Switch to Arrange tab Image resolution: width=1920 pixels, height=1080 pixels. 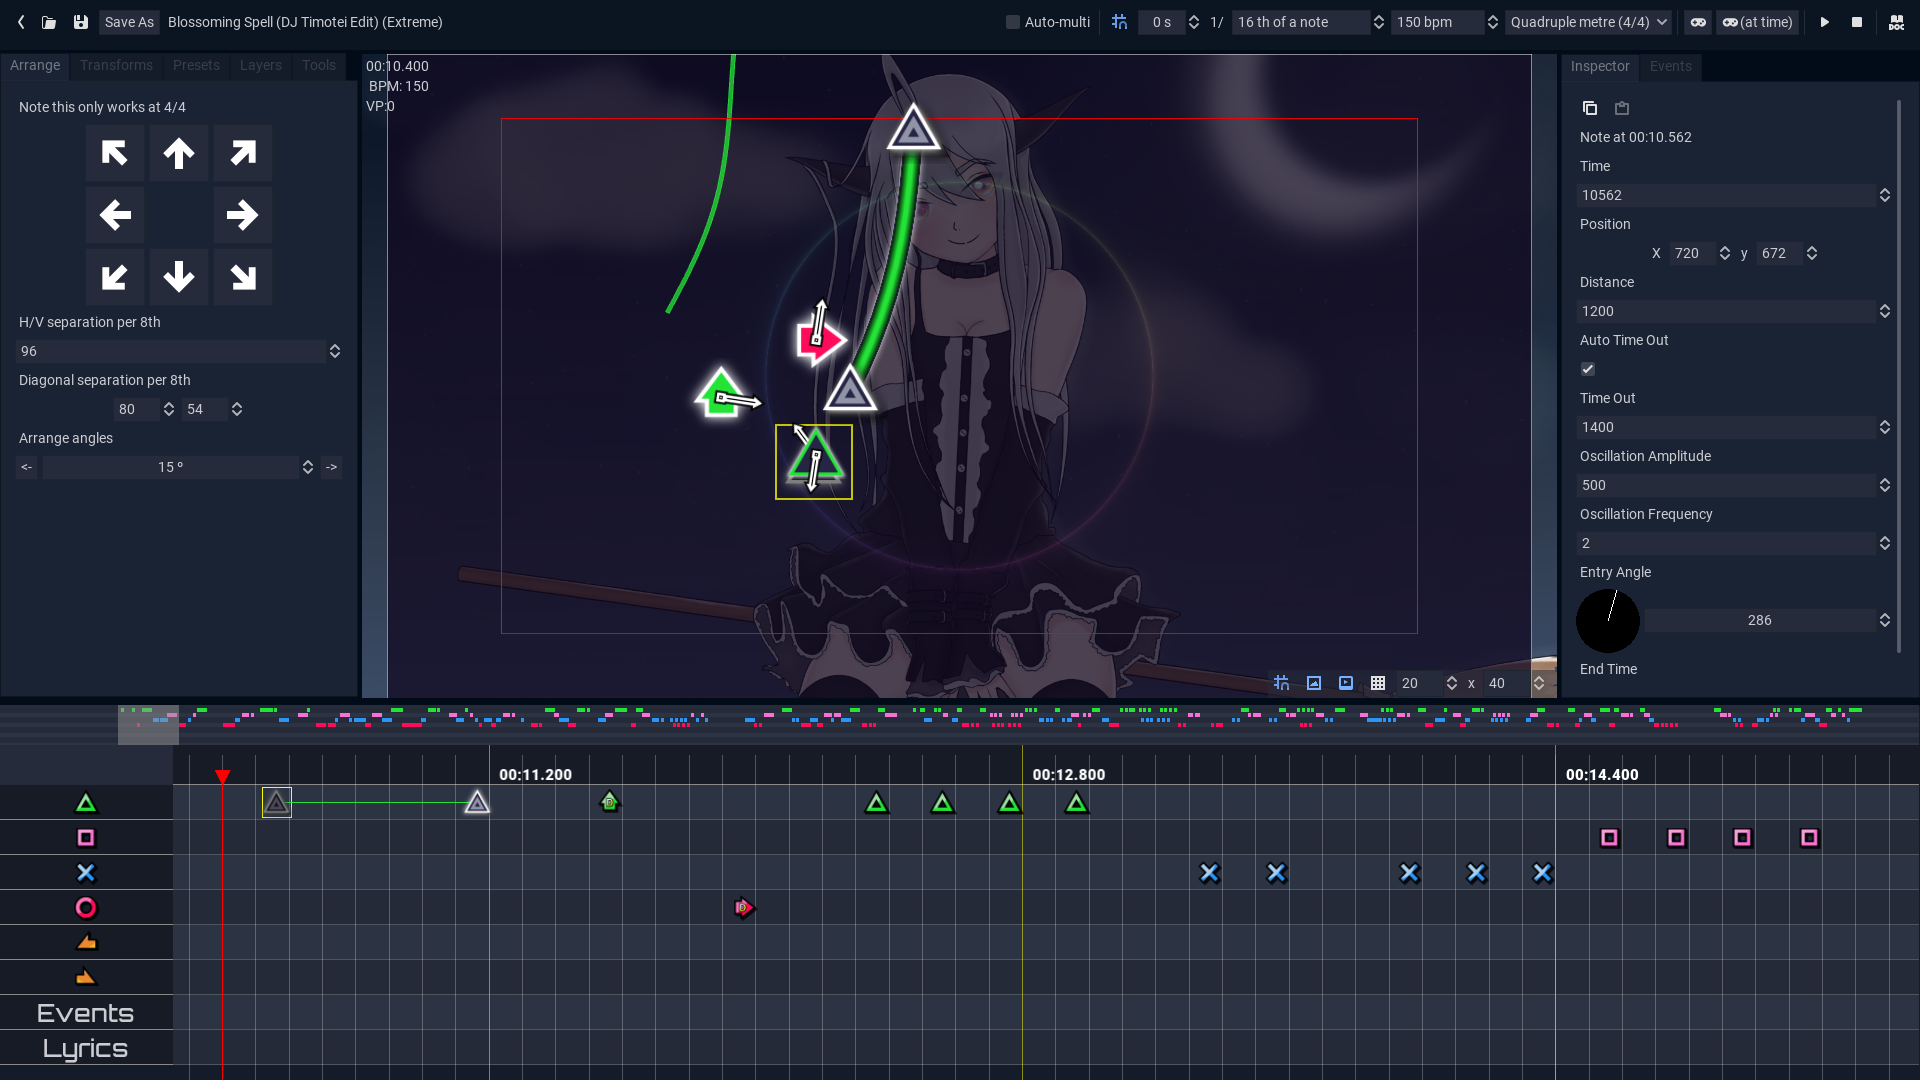tap(35, 65)
